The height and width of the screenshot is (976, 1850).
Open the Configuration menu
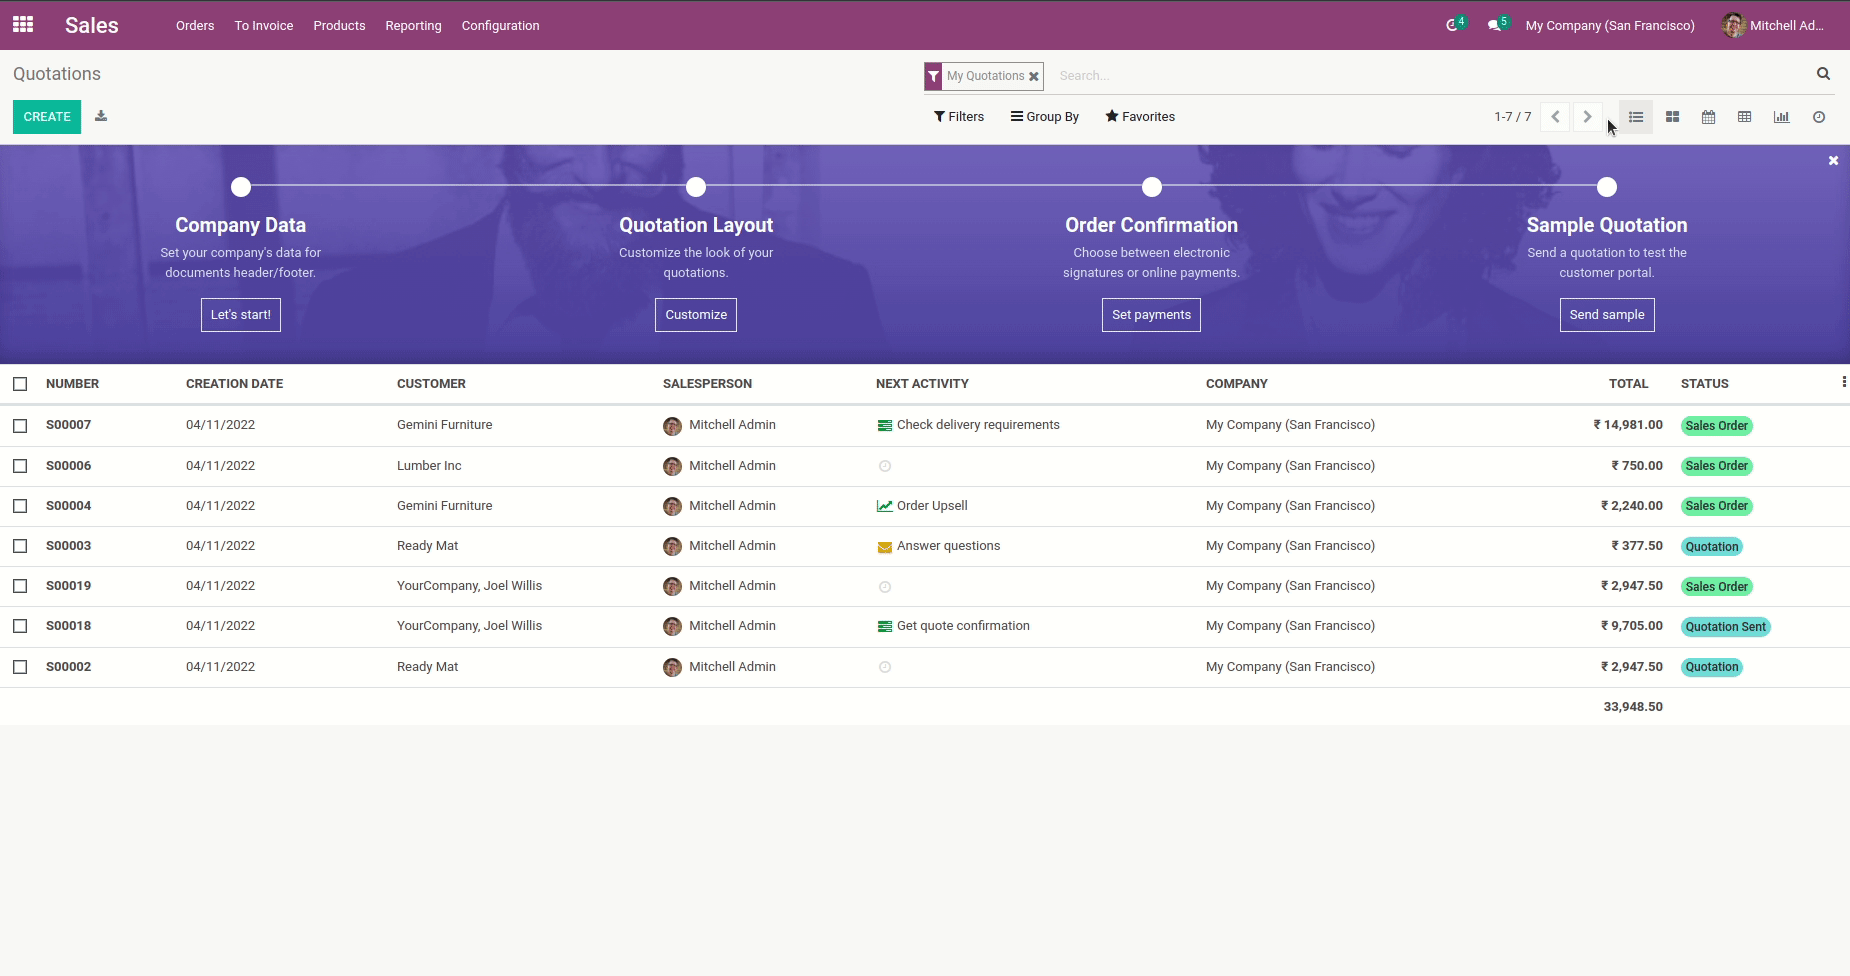pyautogui.click(x=500, y=25)
